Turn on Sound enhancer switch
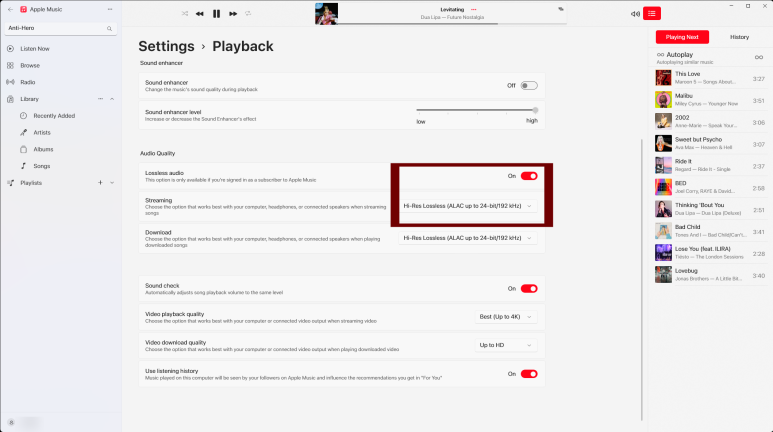Screen dimensions: 773x432 529,86
